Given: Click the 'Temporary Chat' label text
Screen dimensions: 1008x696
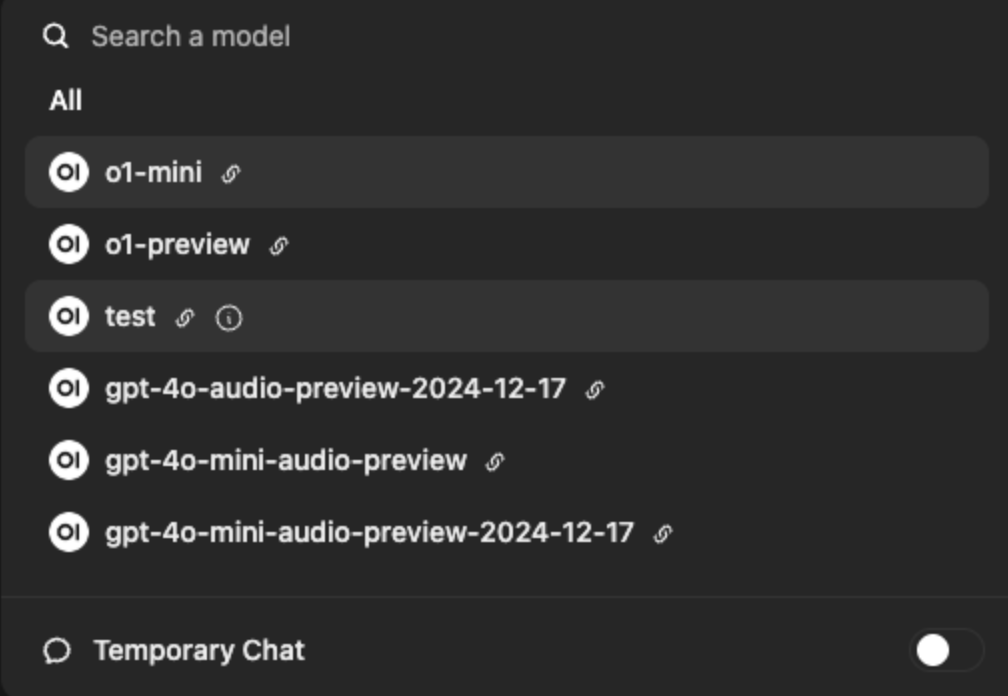Looking at the screenshot, I should (199, 651).
